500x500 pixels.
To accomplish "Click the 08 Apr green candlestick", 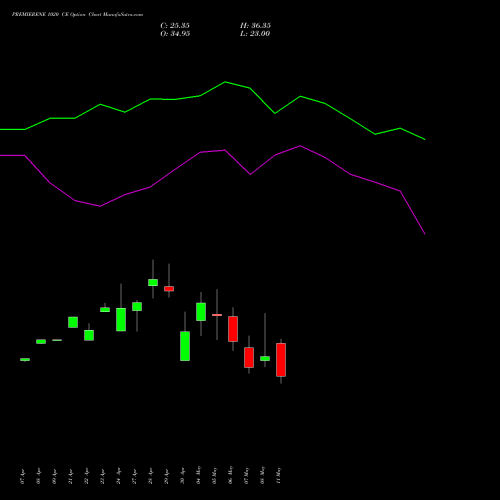I will pos(41,342).
